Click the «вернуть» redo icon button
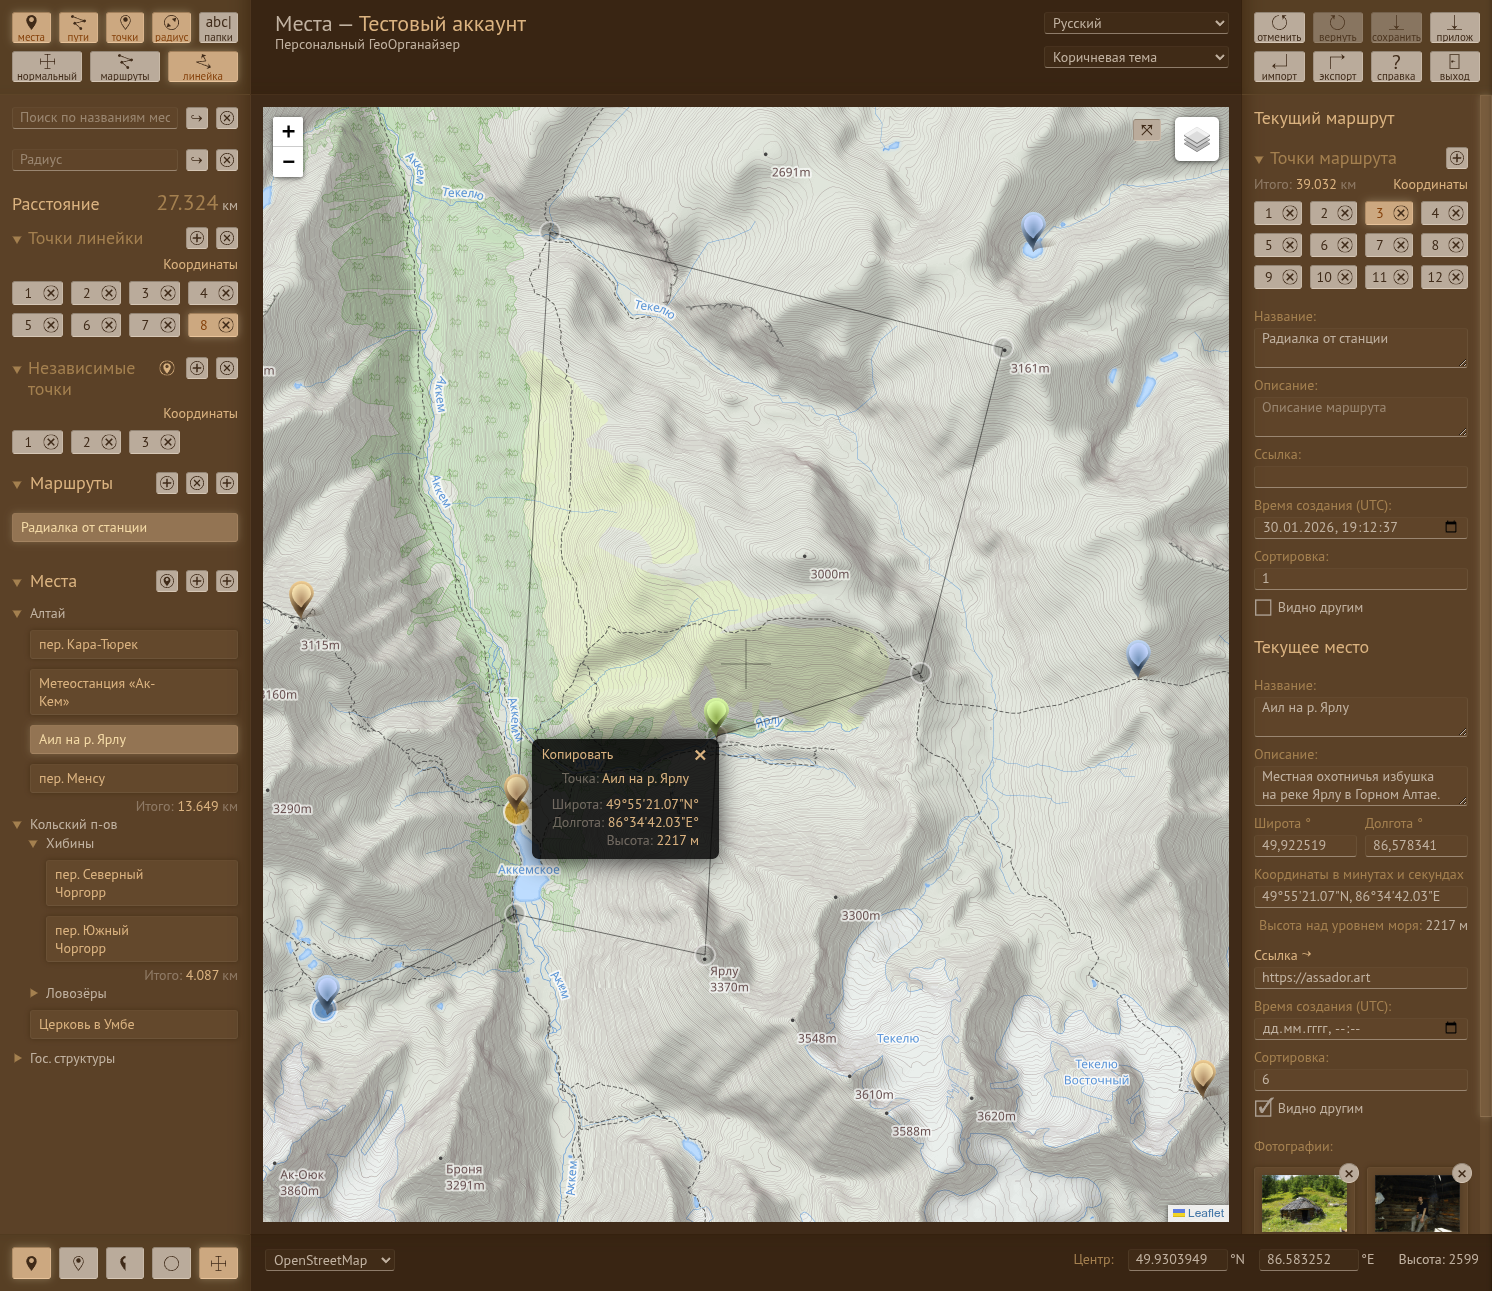 pos(1338,28)
